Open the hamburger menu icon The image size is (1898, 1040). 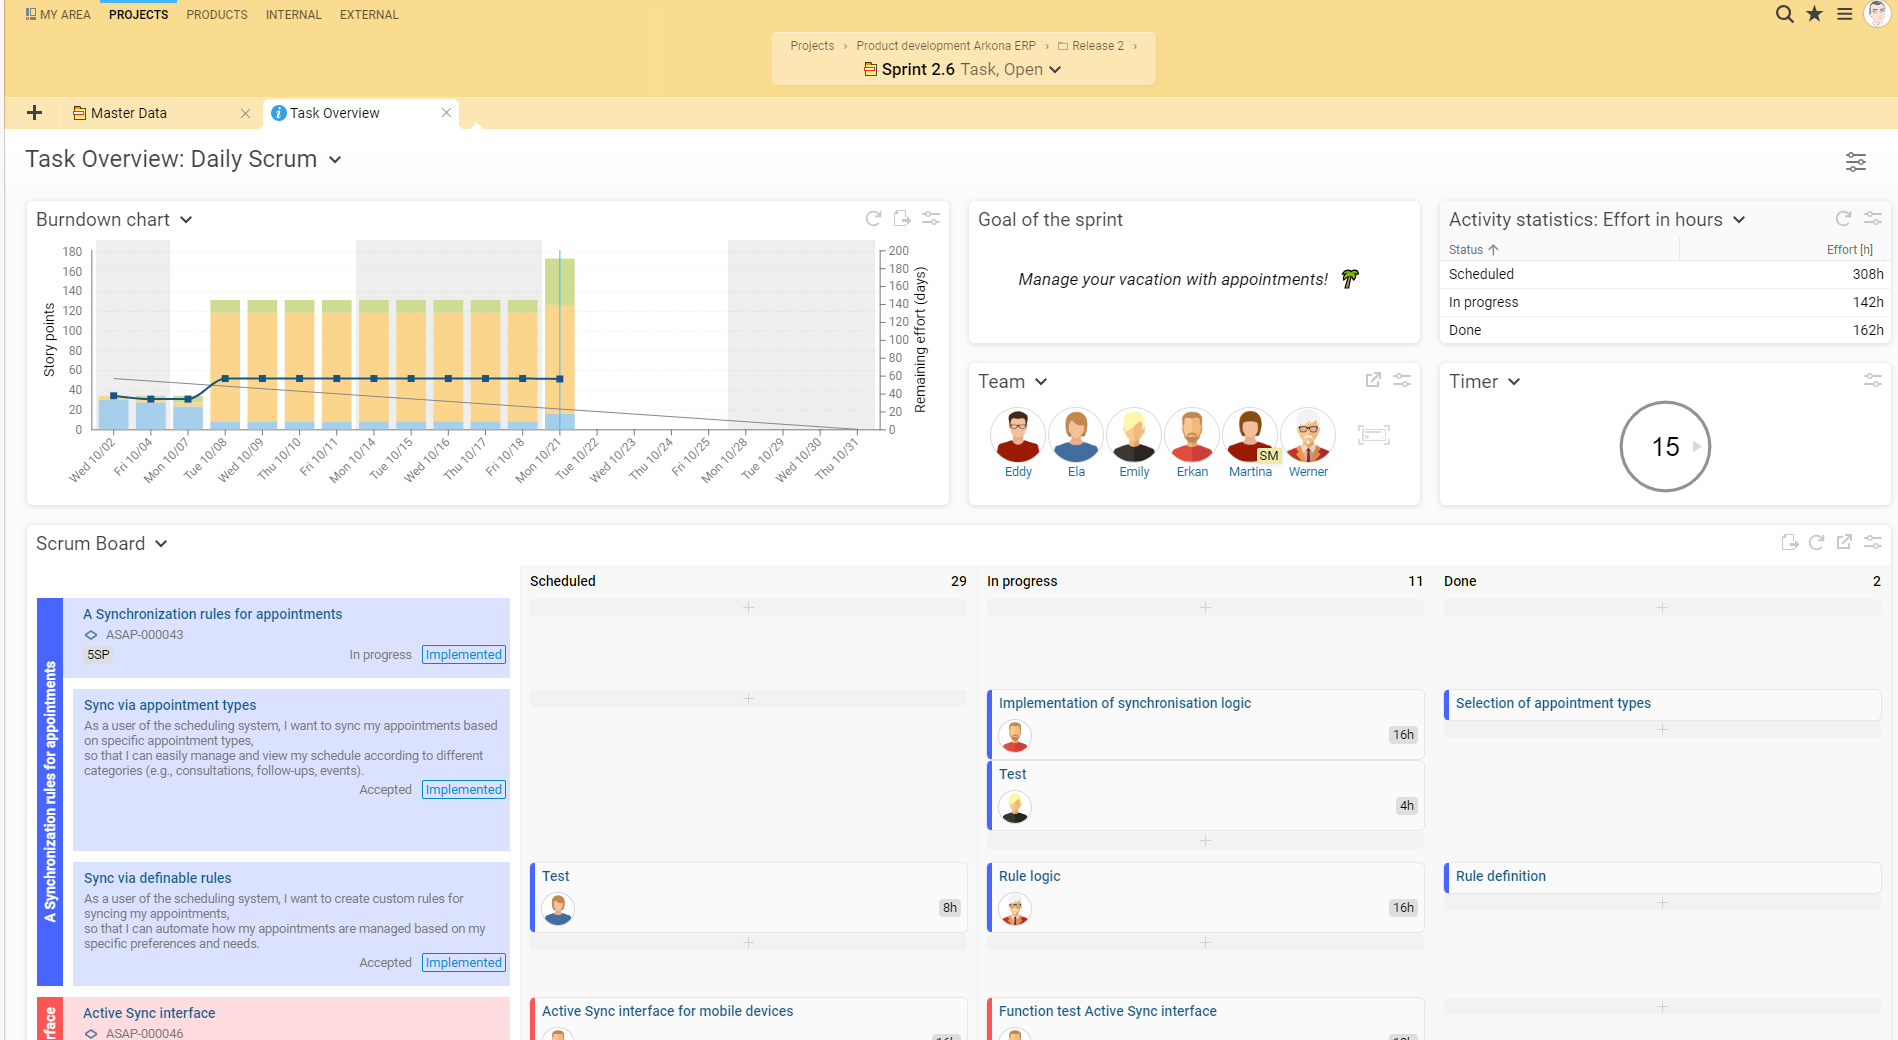click(x=1845, y=14)
